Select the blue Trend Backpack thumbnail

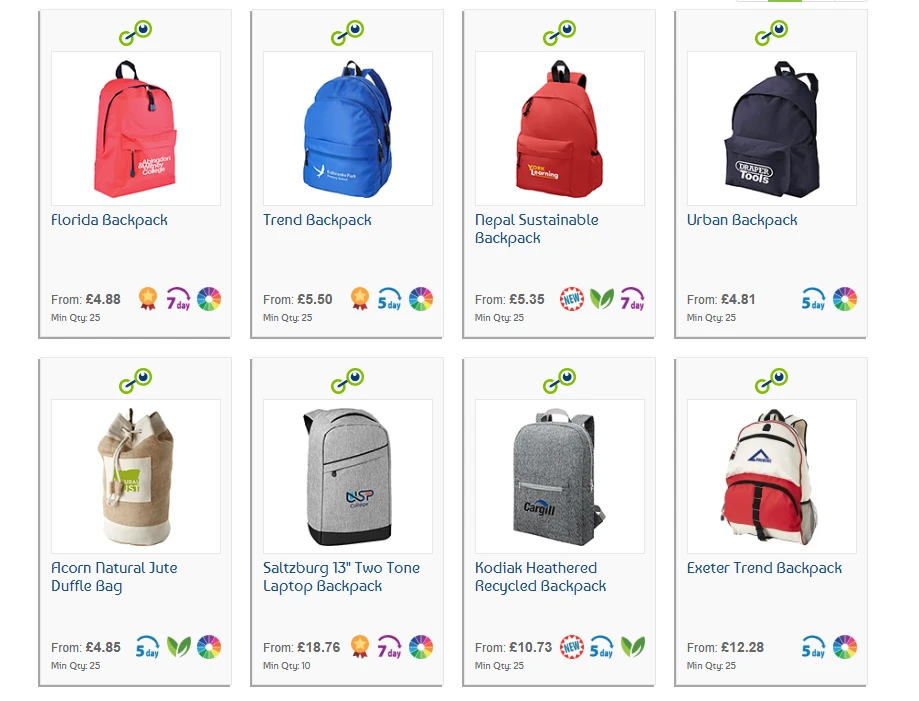pyautogui.click(x=348, y=128)
